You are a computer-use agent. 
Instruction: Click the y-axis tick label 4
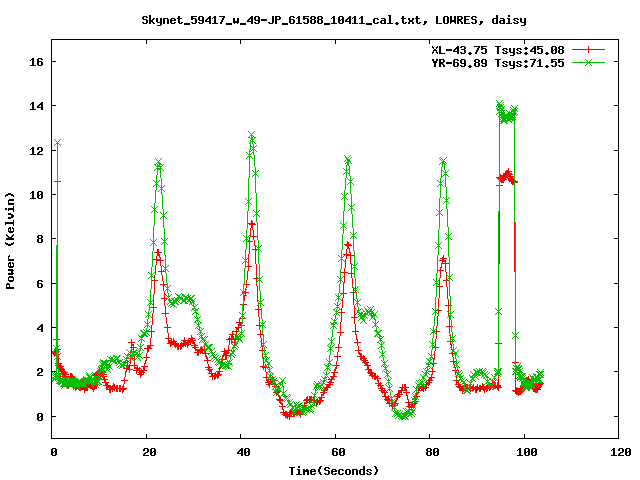(40, 328)
